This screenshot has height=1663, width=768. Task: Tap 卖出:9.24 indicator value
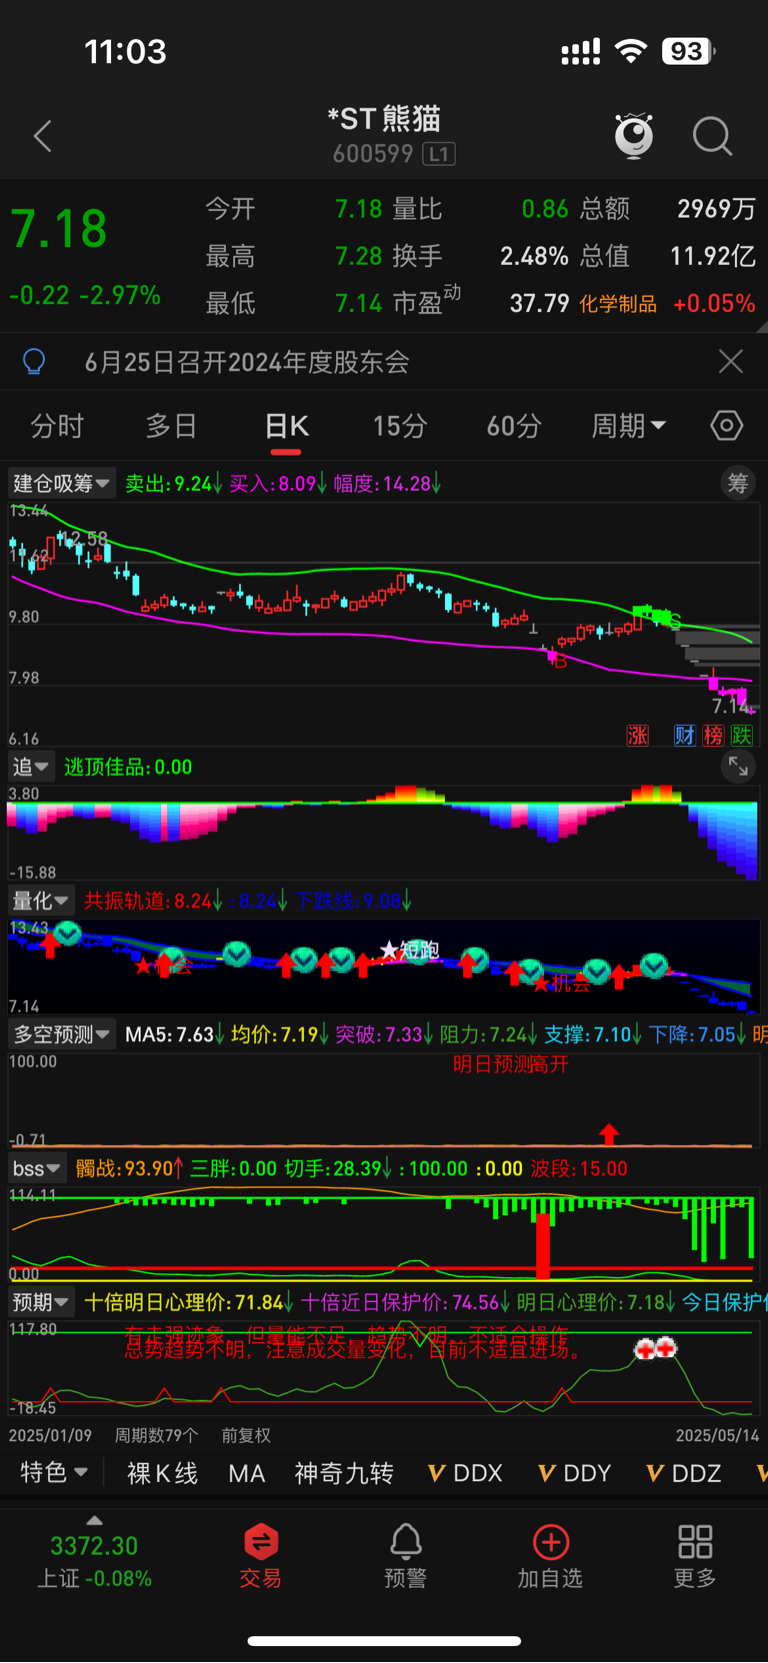pos(173,484)
